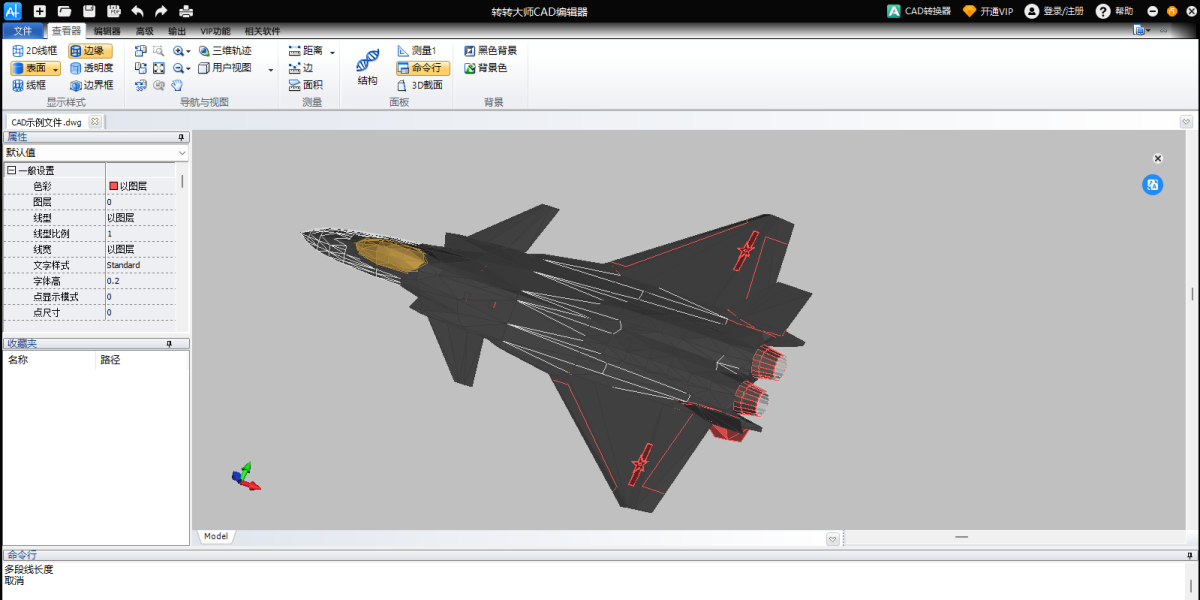
Task: Select the 透明度 transparency display style
Action: pos(91,68)
